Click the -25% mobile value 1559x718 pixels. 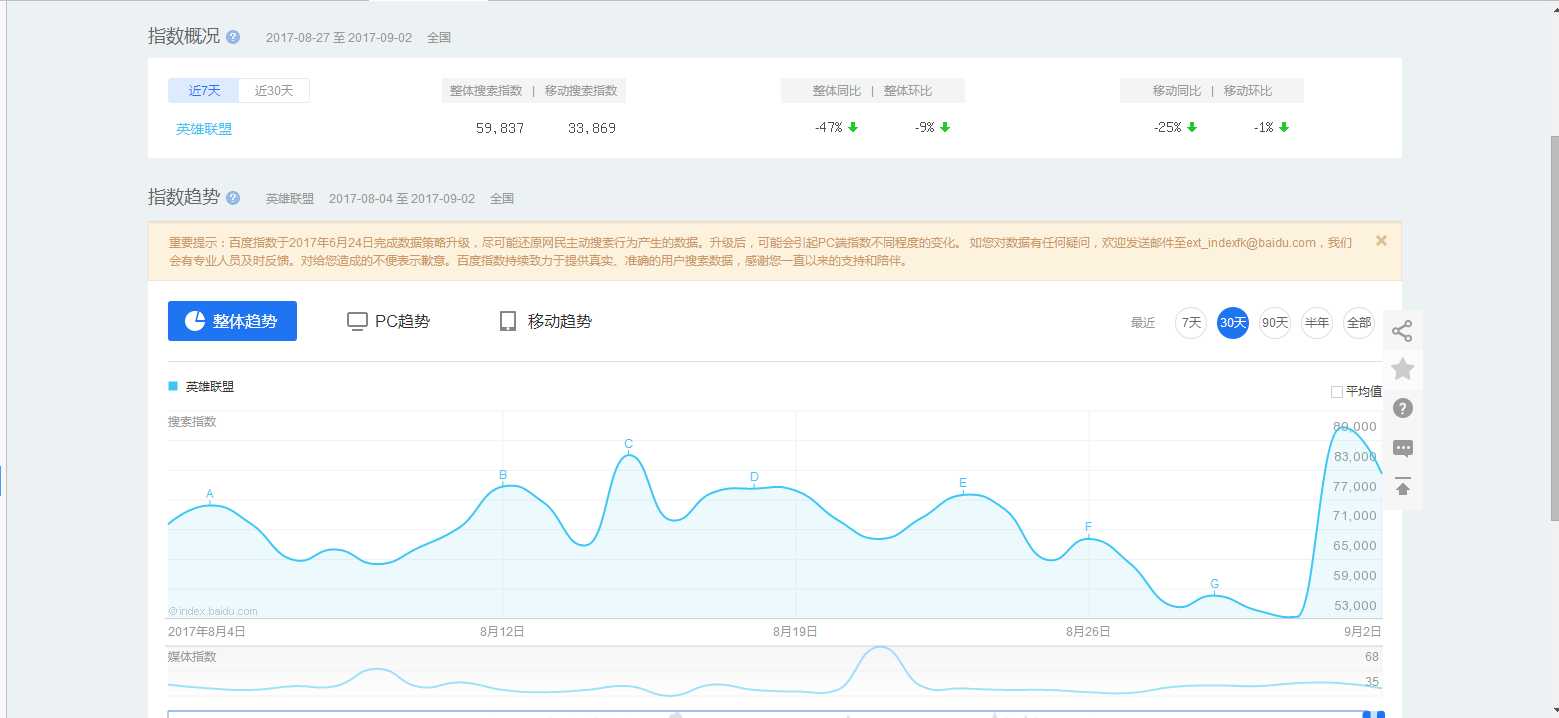click(x=1168, y=128)
